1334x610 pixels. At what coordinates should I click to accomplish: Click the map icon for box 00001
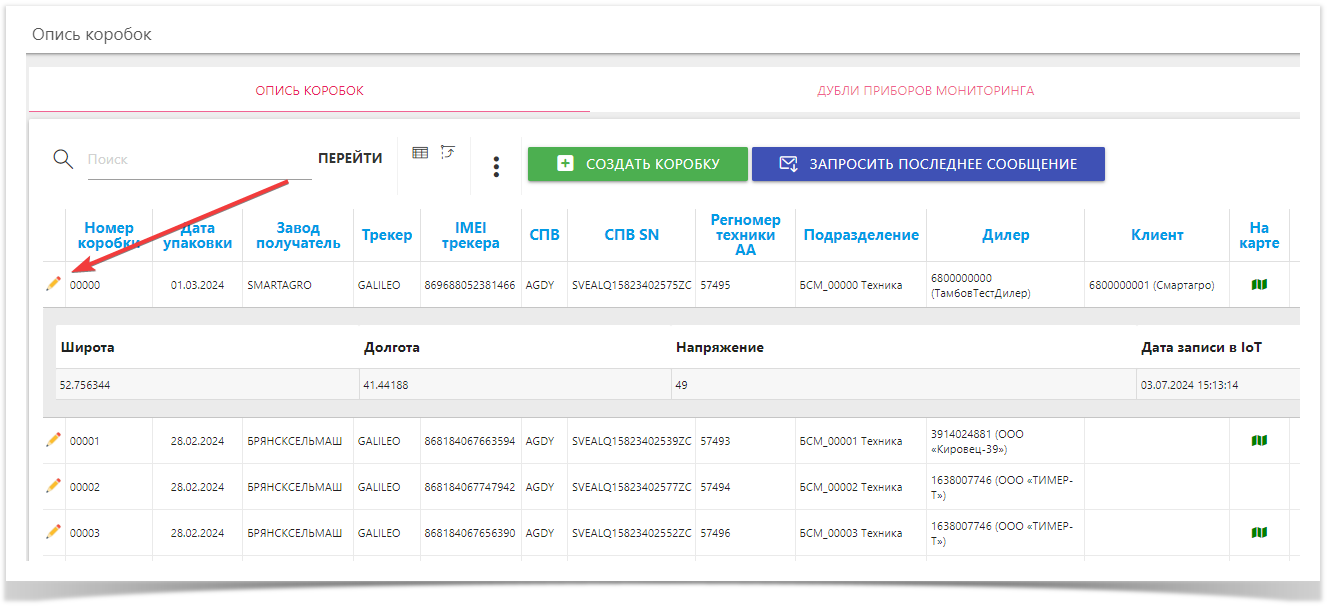click(1259, 440)
